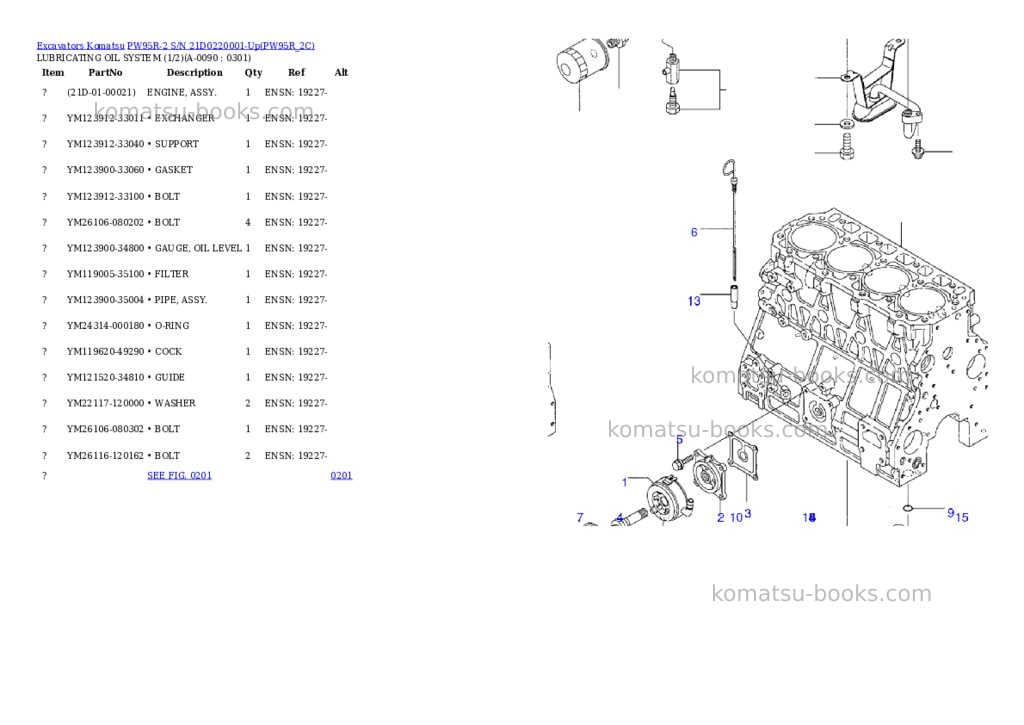Select part number YM26106-080302
This screenshot has width=1024, height=725.
(105, 429)
